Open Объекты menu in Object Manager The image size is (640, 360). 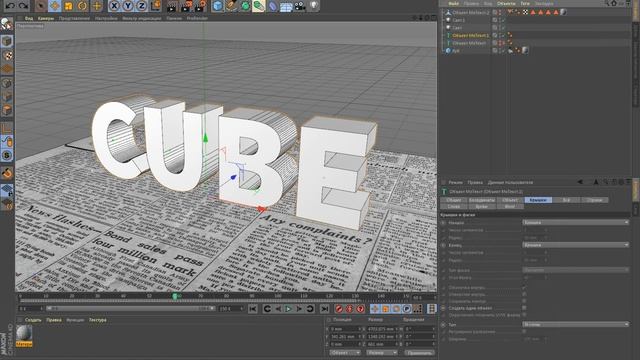pyautogui.click(x=506, y=3)
